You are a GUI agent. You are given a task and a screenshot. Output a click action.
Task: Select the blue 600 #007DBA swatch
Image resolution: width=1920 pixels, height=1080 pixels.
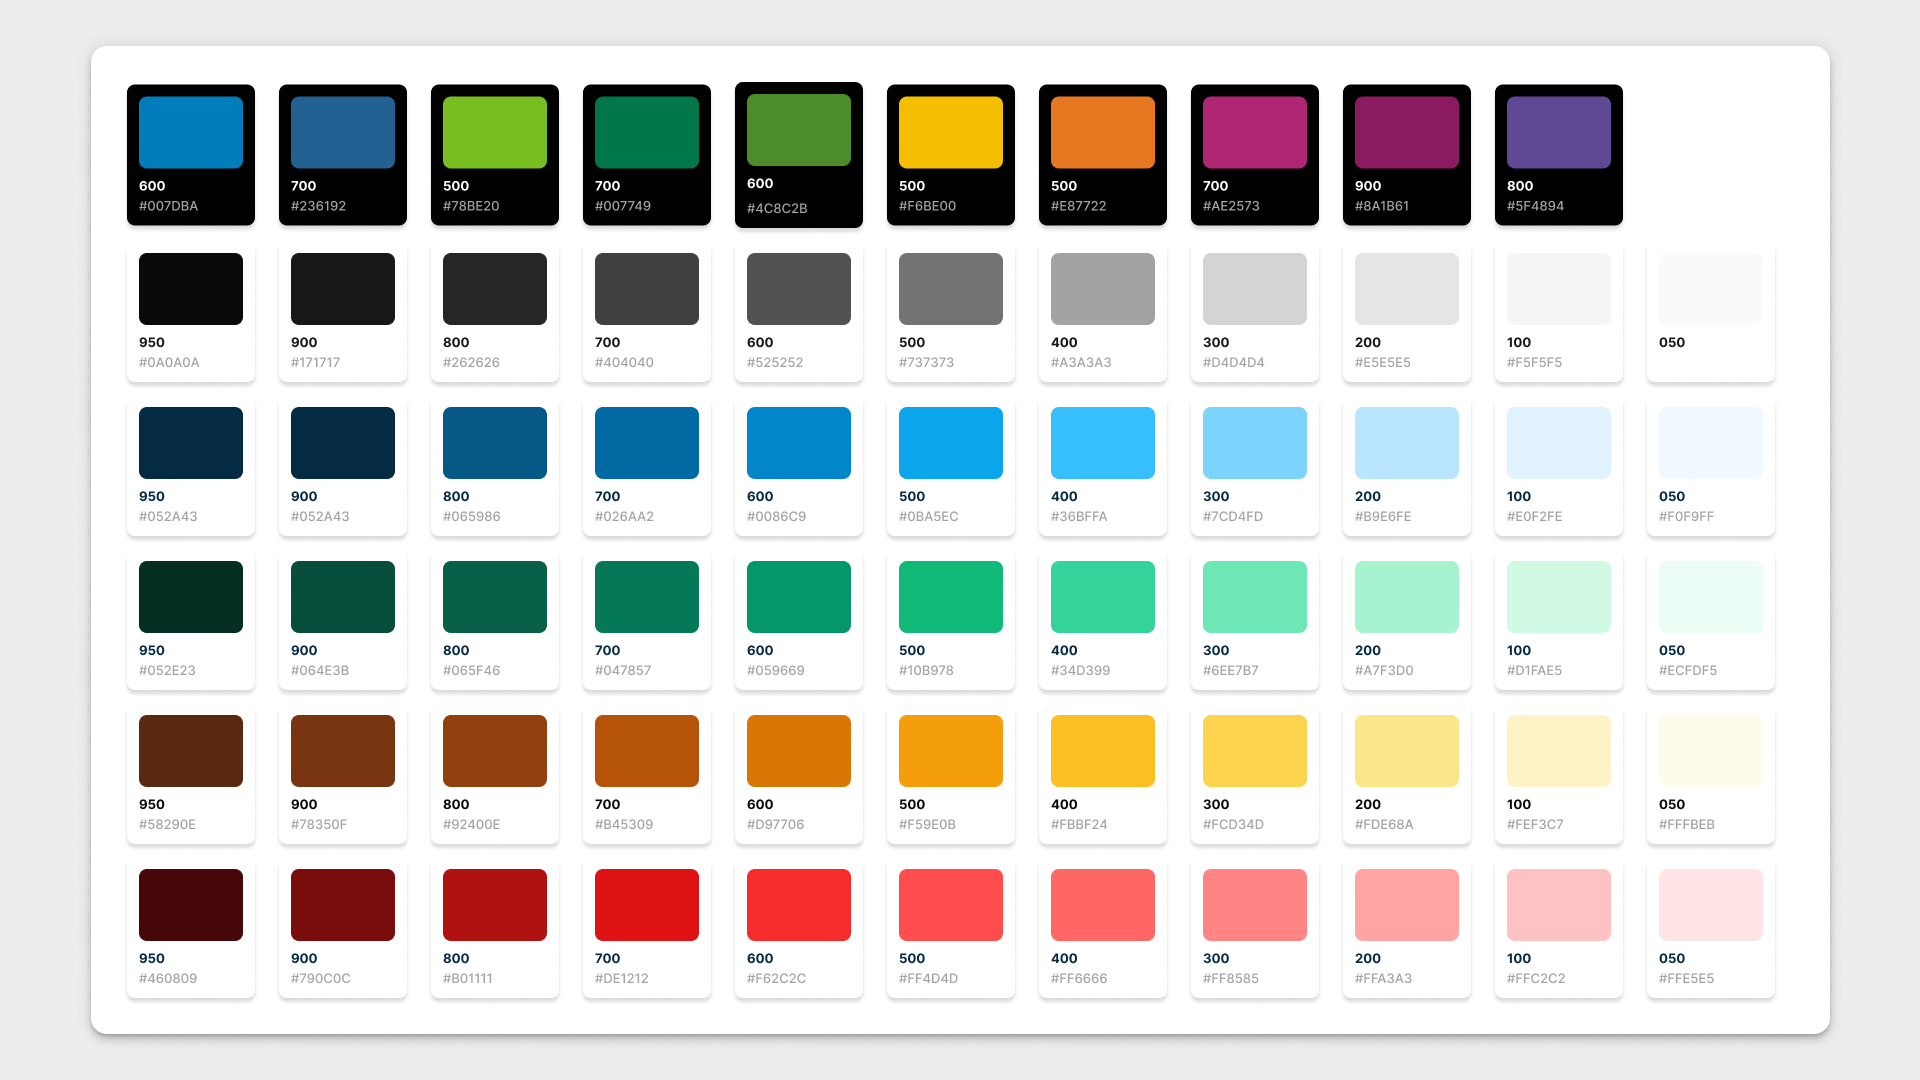click(x=190, y=132)
